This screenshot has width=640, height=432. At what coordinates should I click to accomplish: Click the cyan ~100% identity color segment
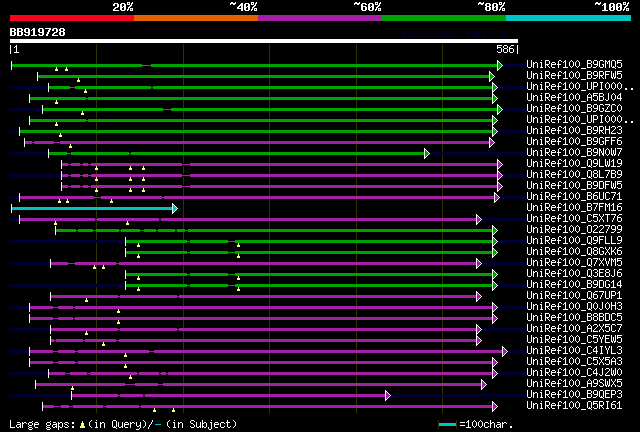click(x=568, y=18)
